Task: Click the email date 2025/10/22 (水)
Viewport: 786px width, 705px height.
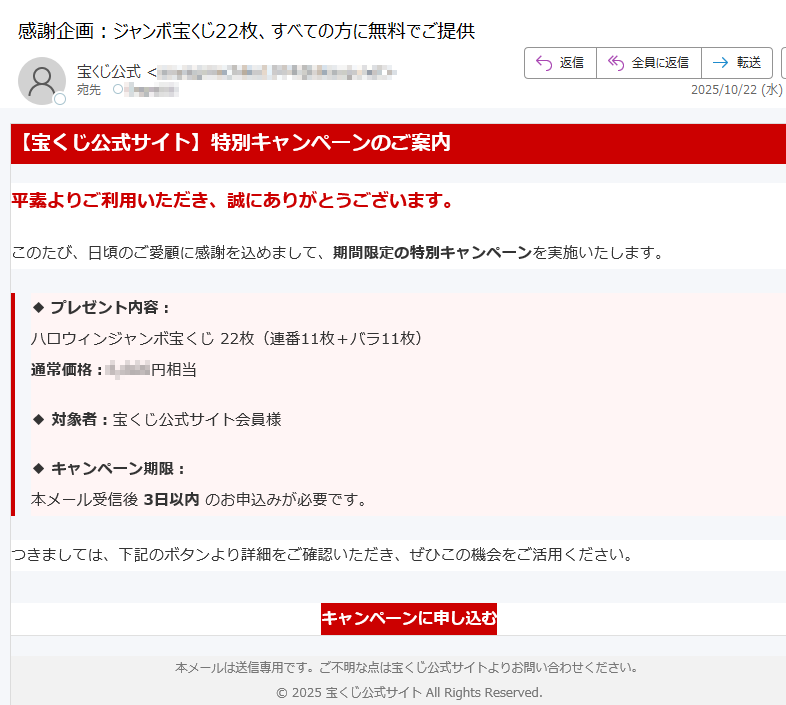Action: (x=736, y=89)
